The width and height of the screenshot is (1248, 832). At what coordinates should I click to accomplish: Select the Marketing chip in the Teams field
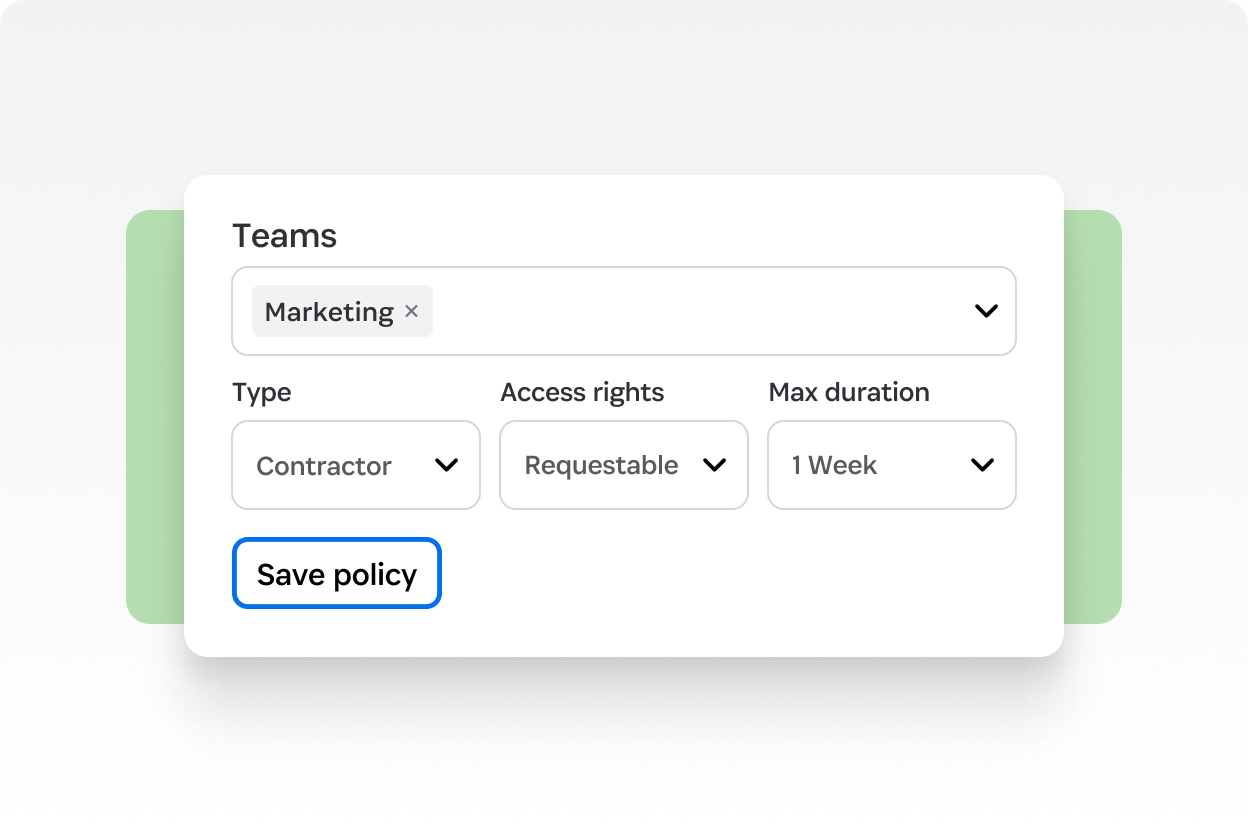pyautogui.click(x=328, y=312)
